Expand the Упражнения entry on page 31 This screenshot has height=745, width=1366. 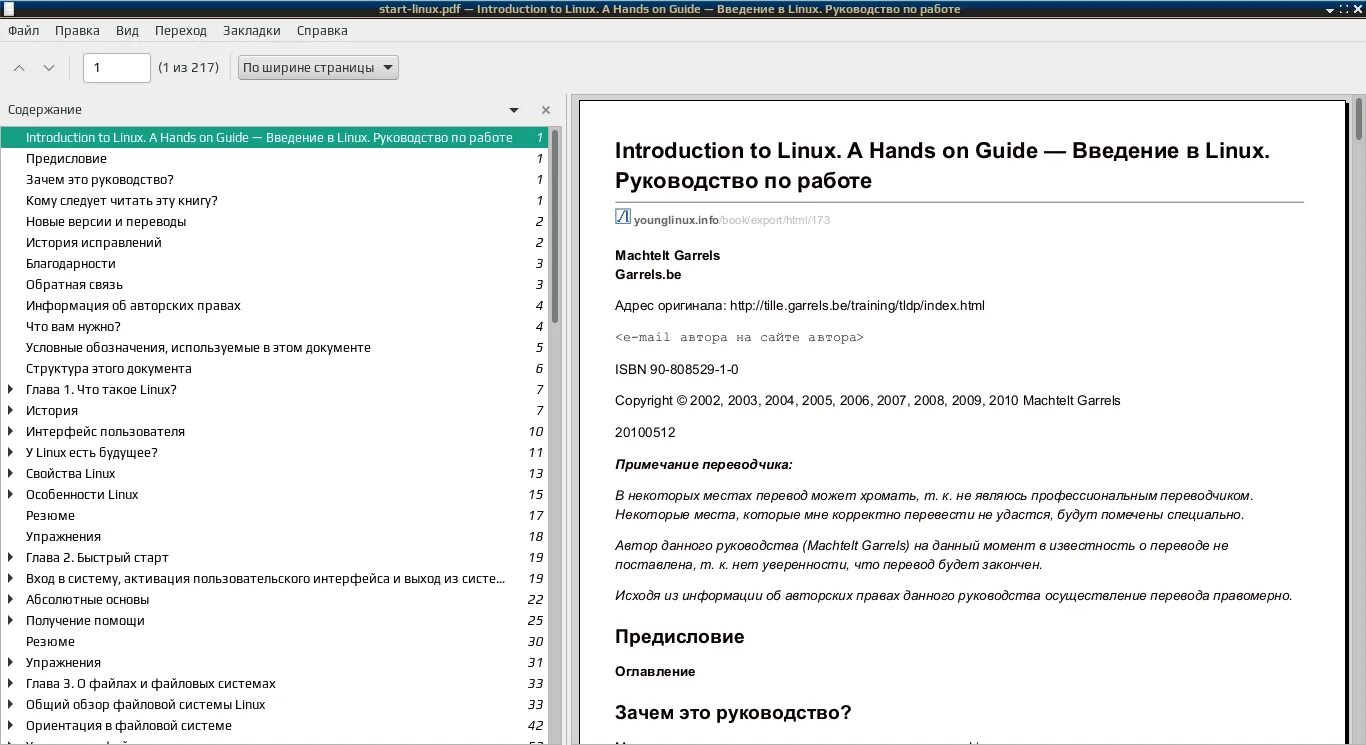coord(11,663)
